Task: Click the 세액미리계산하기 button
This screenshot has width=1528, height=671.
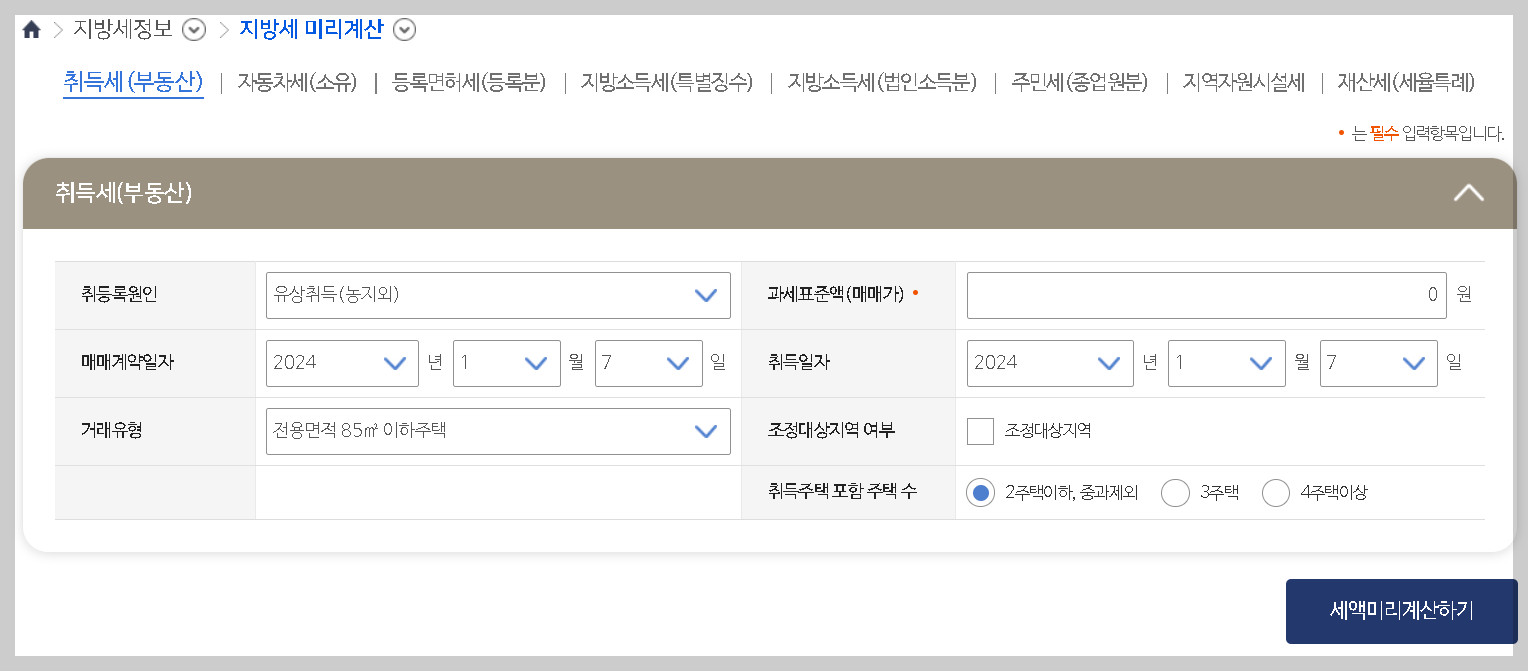Action: tap(1401, 611)
